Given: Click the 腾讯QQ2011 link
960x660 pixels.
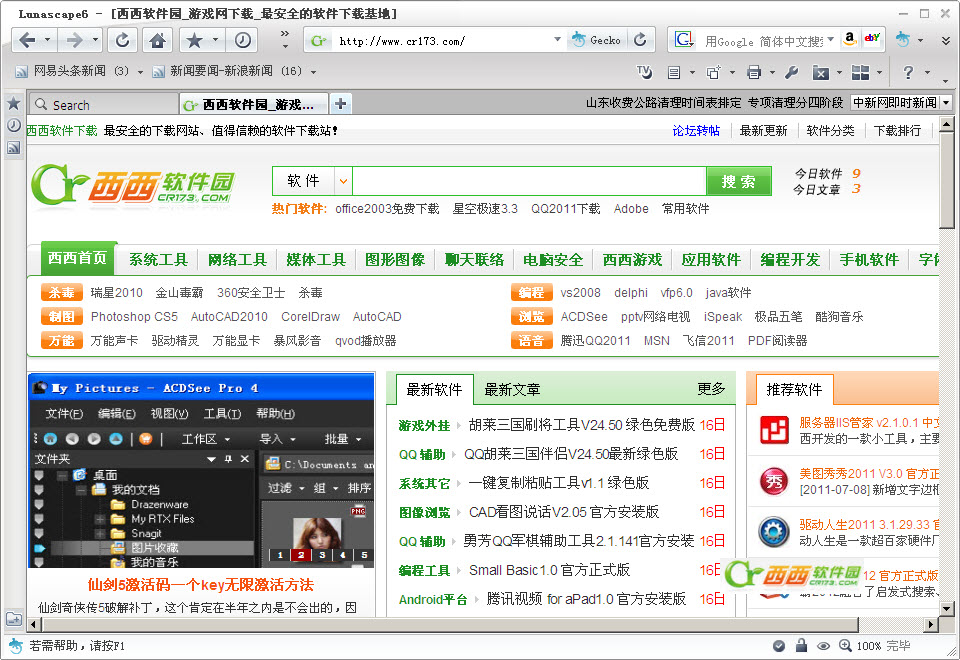Looking at the screenshot, I should point(595,340).
